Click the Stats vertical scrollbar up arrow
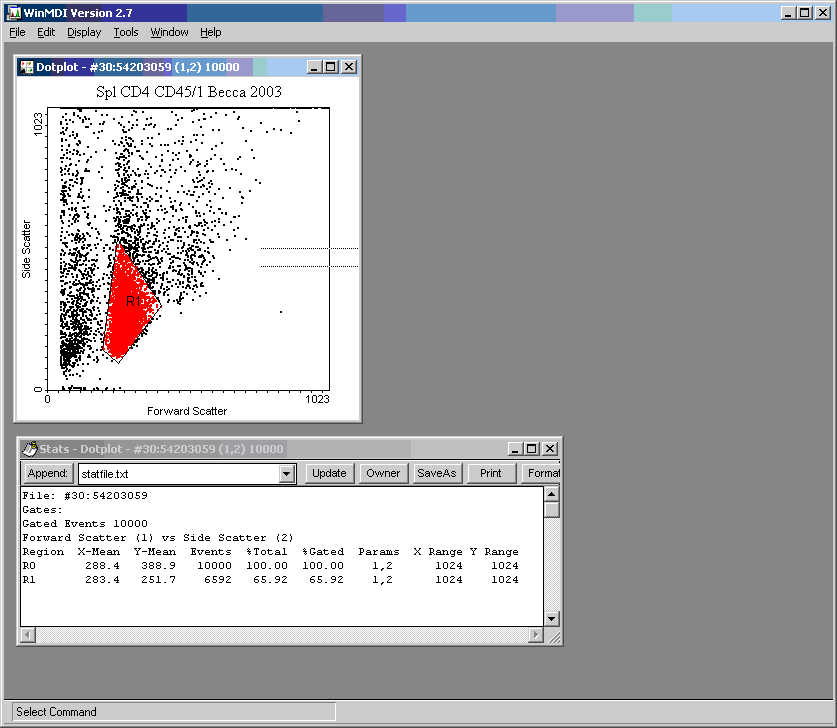The width and height of the screenshot is (837, 728). (x=551, y=494)
